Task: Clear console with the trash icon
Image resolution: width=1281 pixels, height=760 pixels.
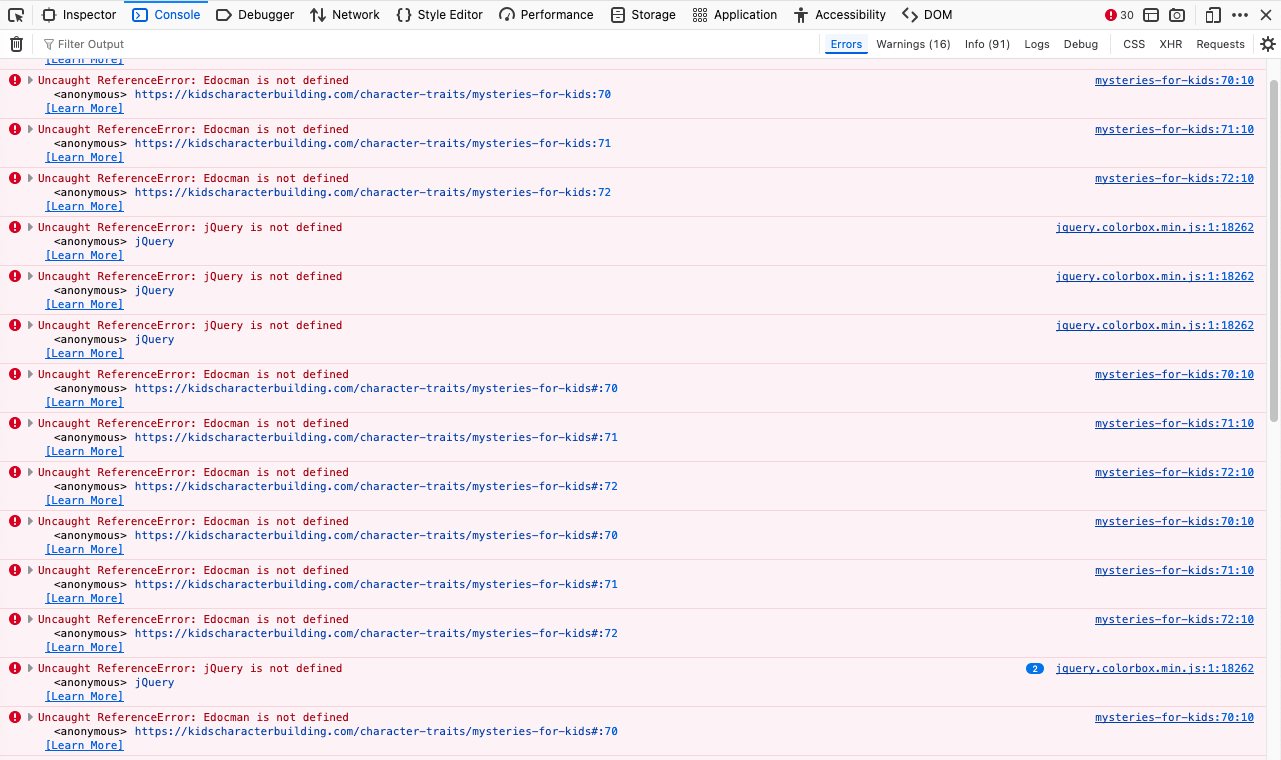Action: pos(16,44)
